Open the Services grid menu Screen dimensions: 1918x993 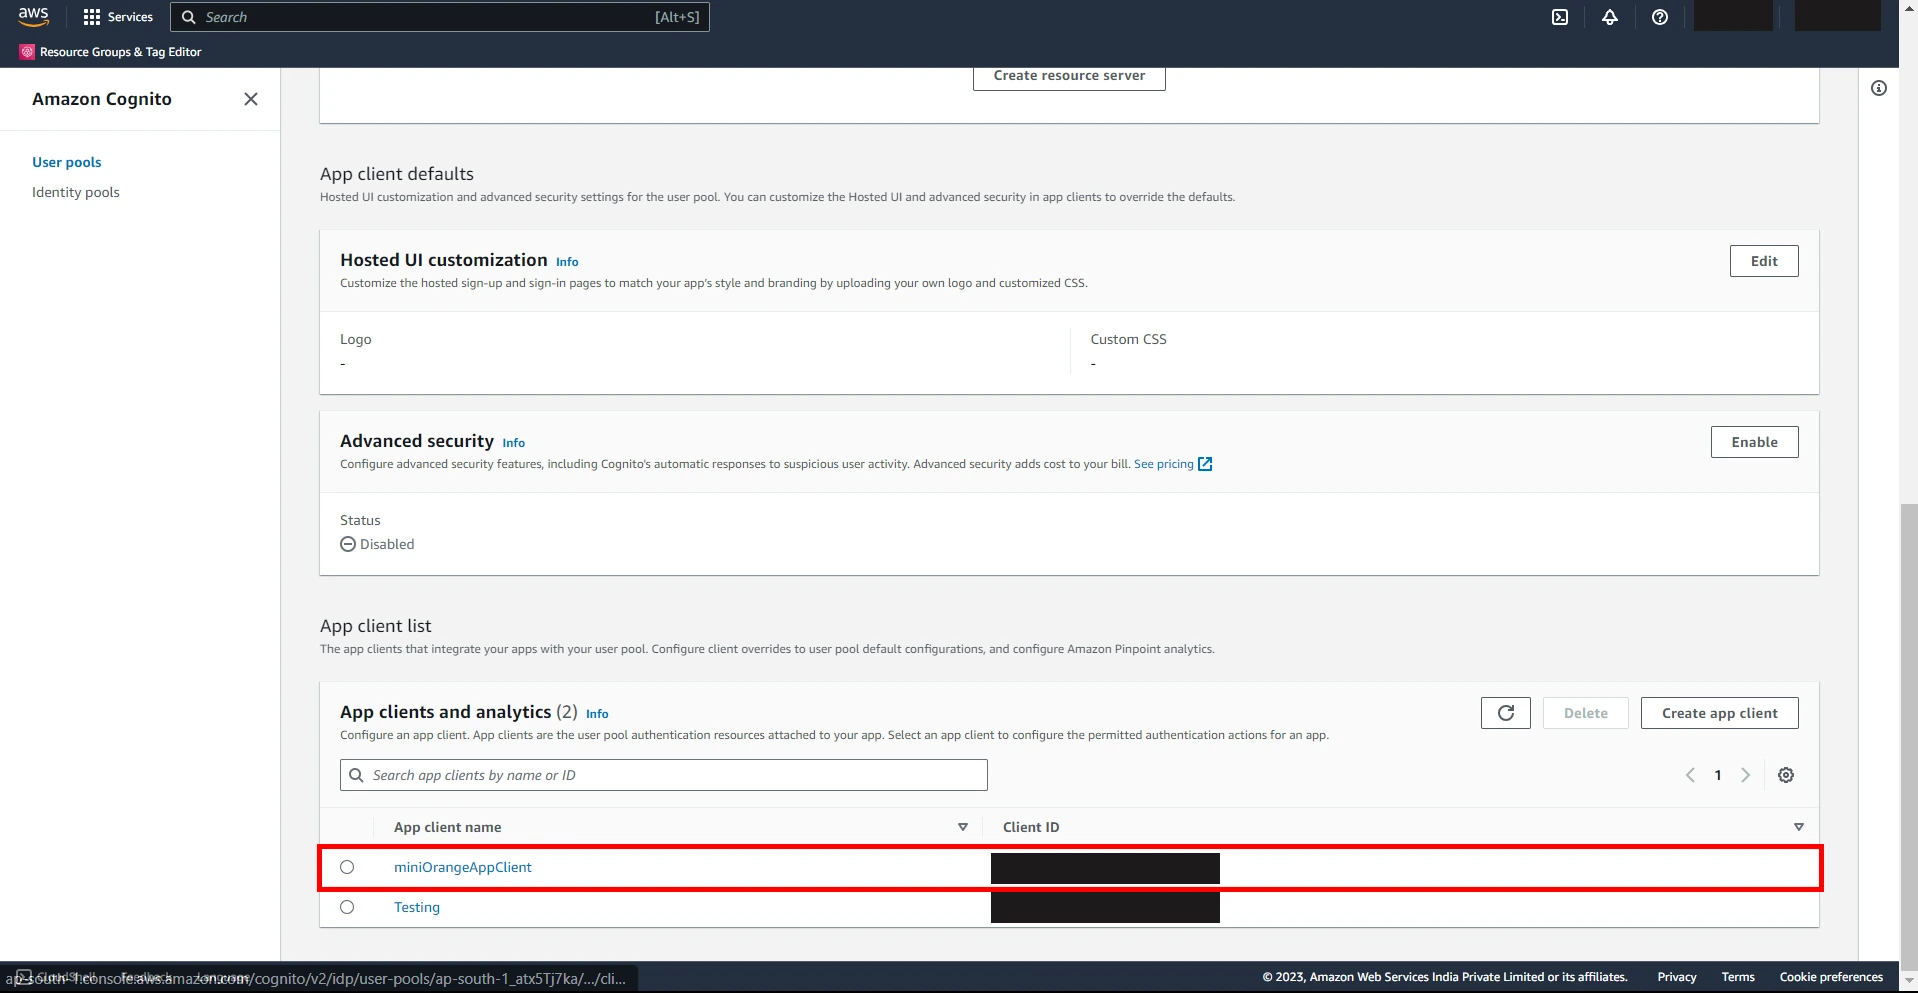pyautogui.click(x=118, y=17)
